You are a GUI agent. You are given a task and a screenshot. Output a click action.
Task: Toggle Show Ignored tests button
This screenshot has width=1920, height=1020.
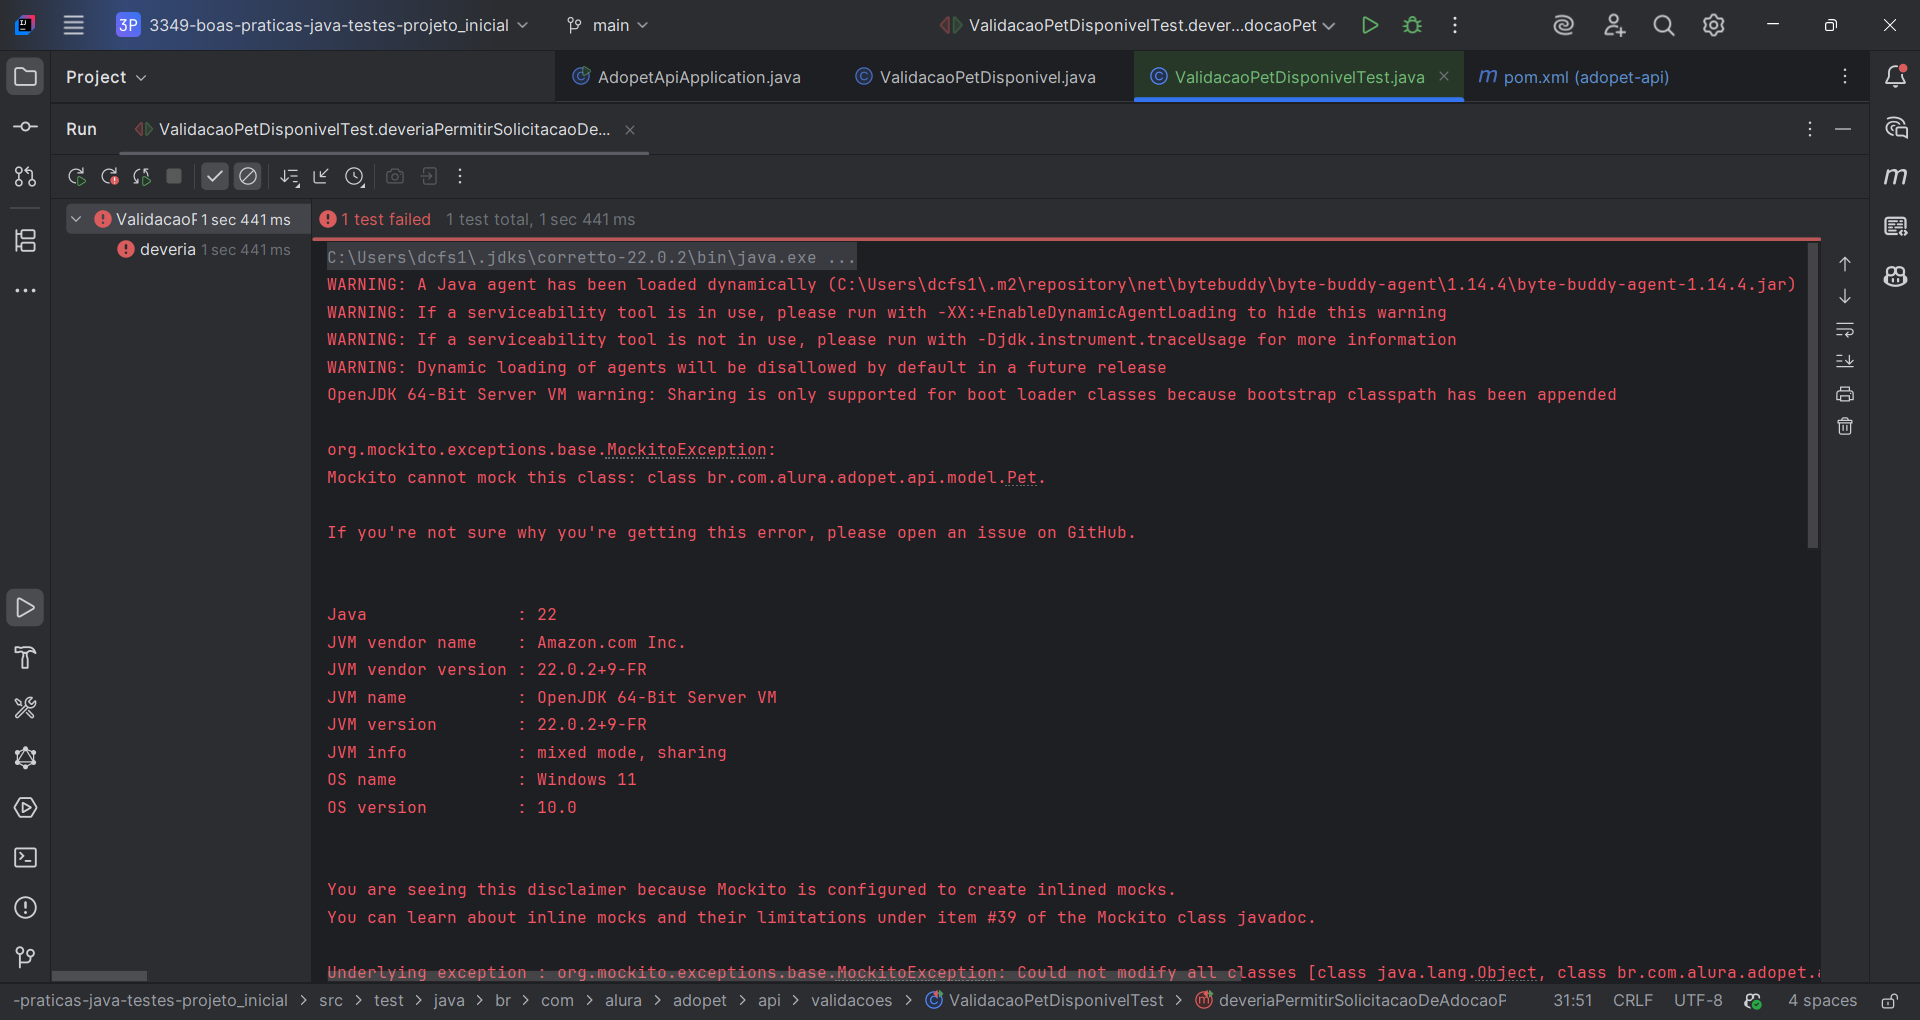[x=248, y=177]
